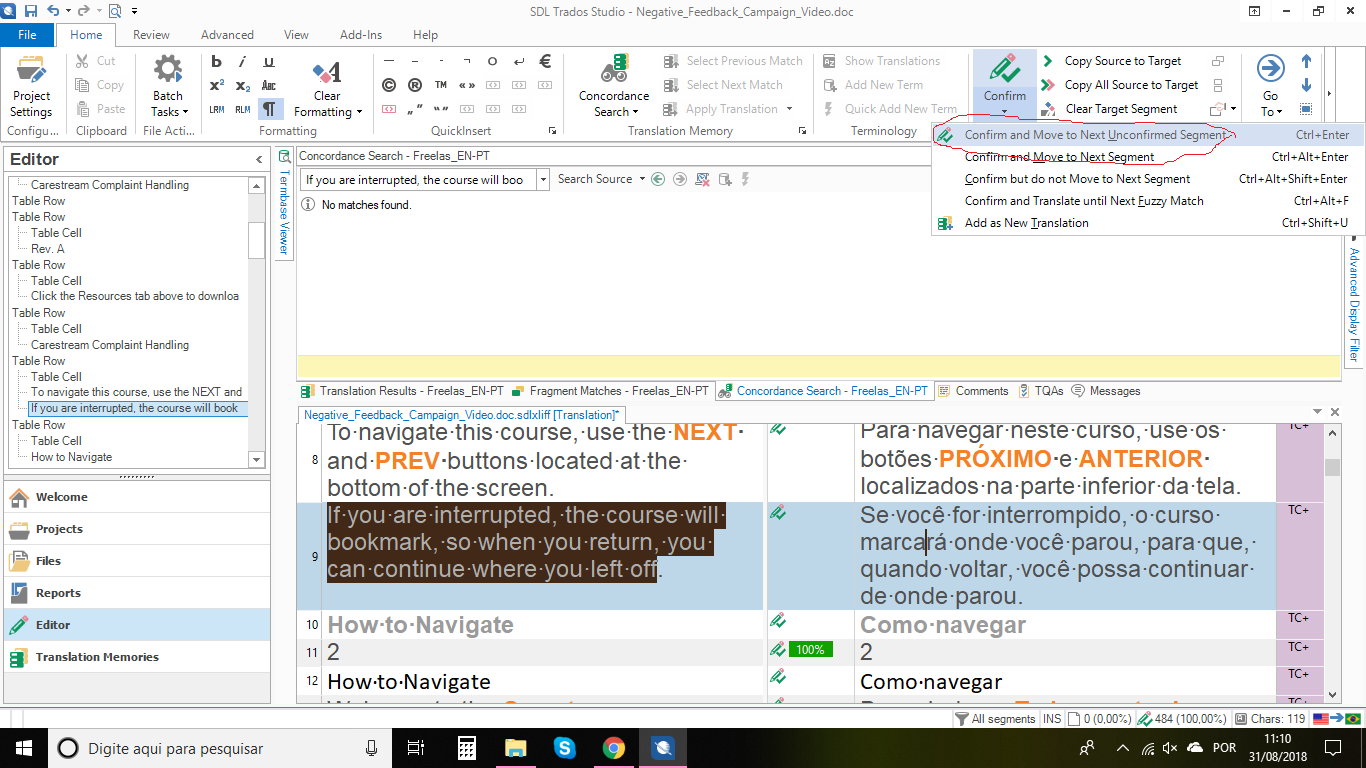The height and width of the screenshot is (768, 1366).
Task: Apply underline formatting
Action: coord(269,61)
